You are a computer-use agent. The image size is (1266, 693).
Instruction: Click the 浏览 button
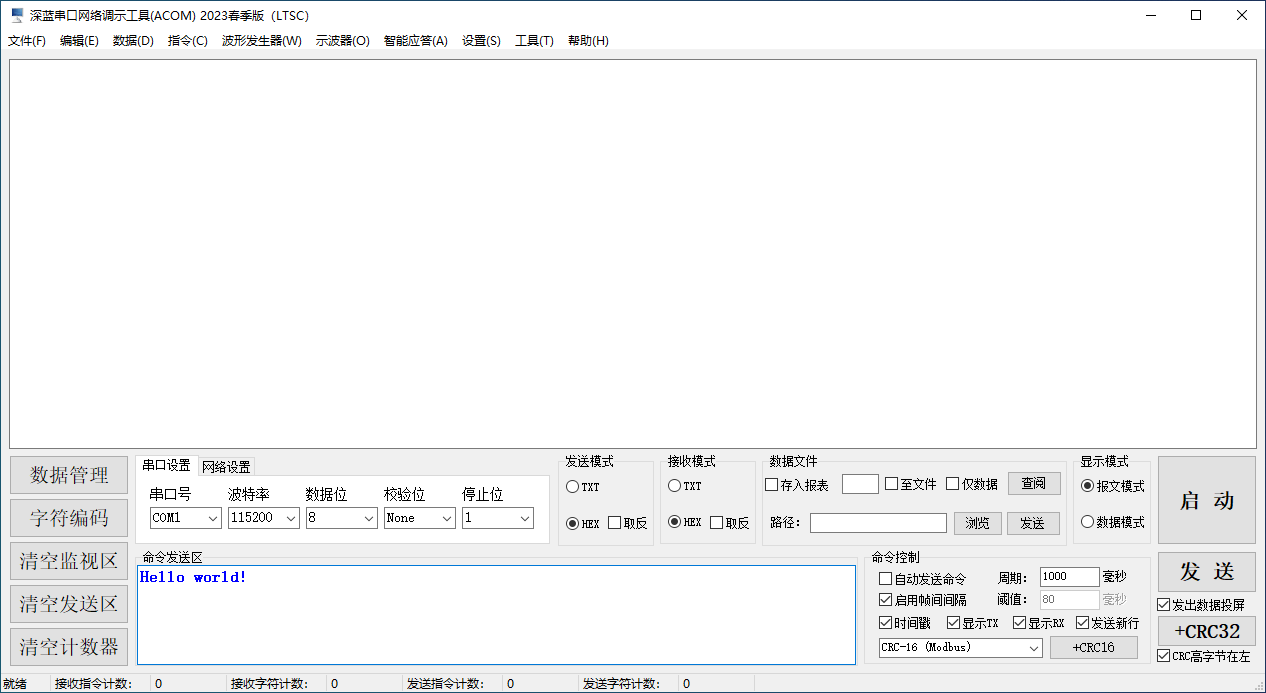[x=978, y=523]
